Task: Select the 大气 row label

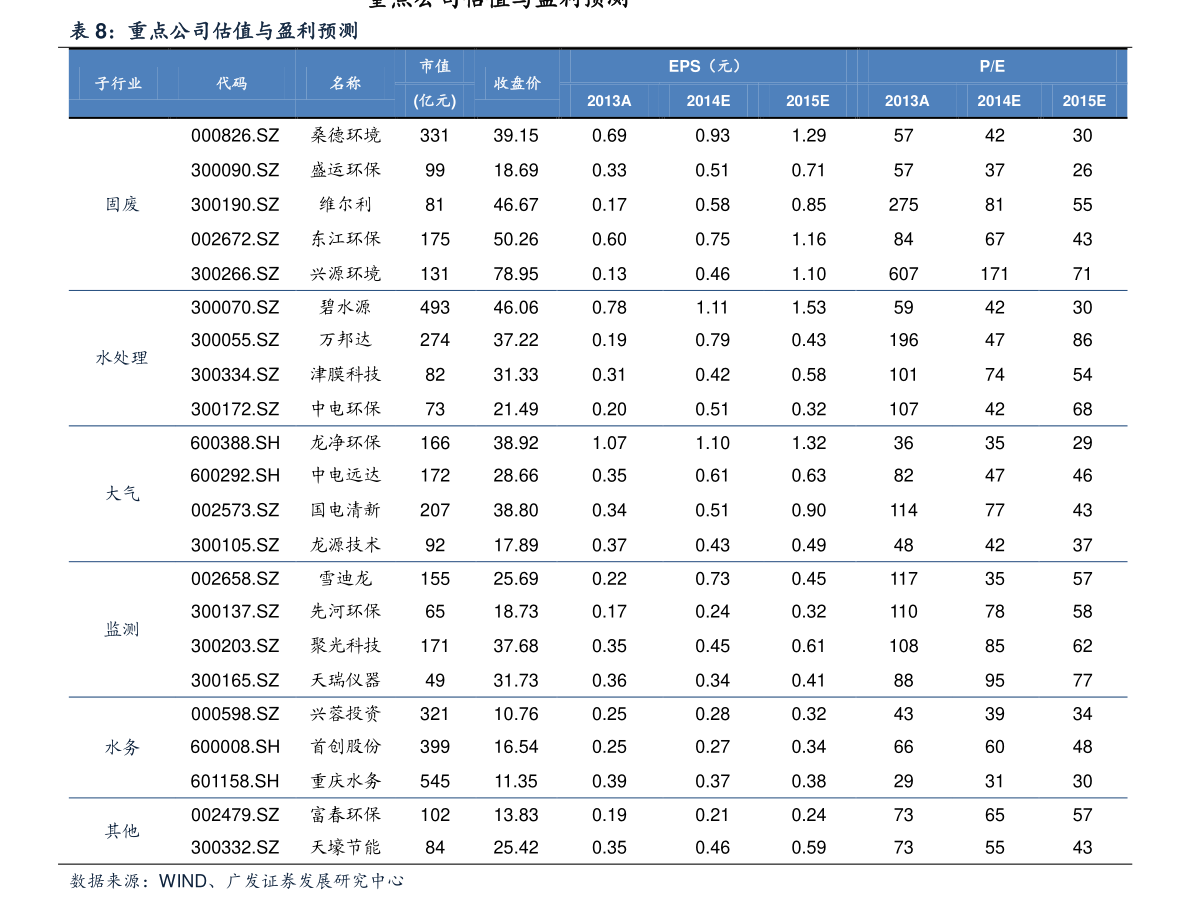Action: pyautogui.click(x=123, y=493)
